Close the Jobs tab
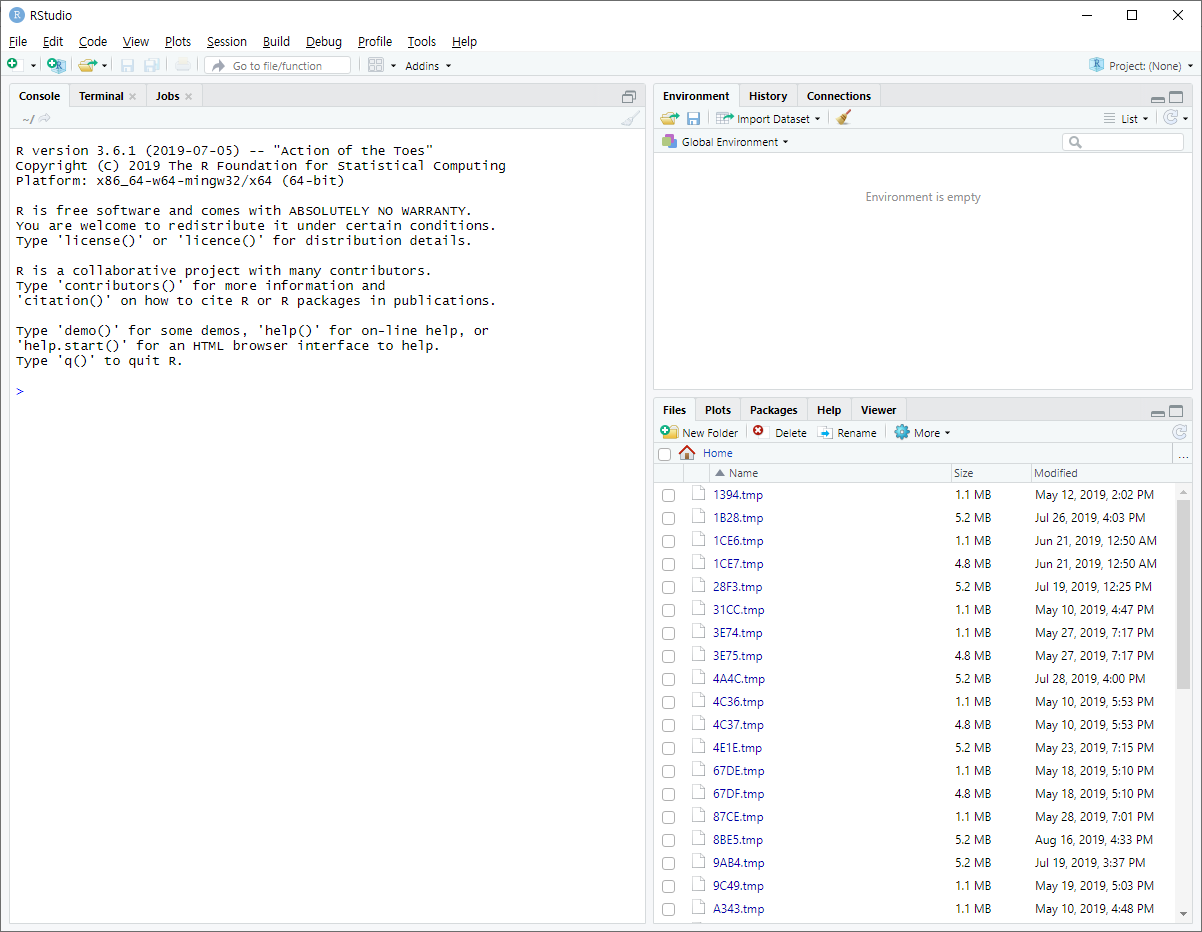The image size is (1202, 932). pyautogui.click(x=188, y=97)
